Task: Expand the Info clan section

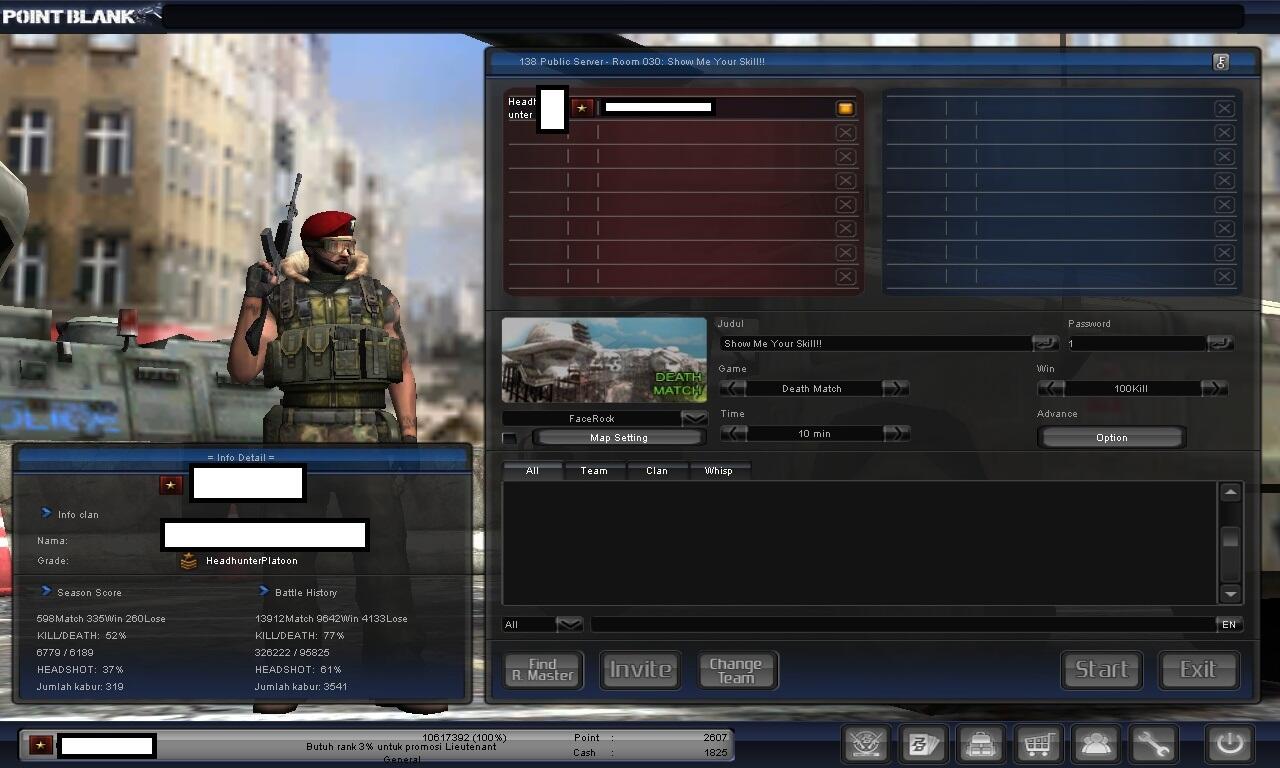Action: click(x=46, y=513)
